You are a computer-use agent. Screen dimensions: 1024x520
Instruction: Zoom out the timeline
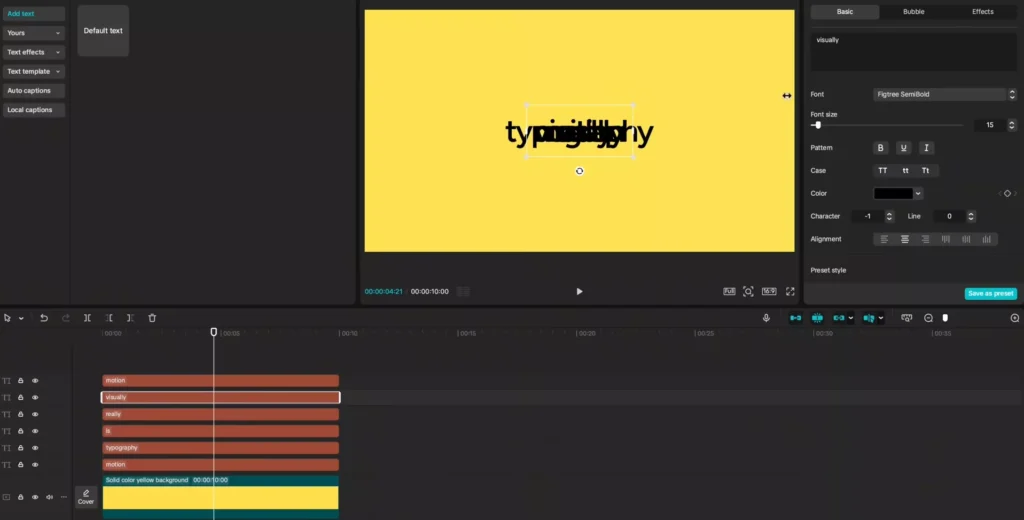(x=928, y=318)
